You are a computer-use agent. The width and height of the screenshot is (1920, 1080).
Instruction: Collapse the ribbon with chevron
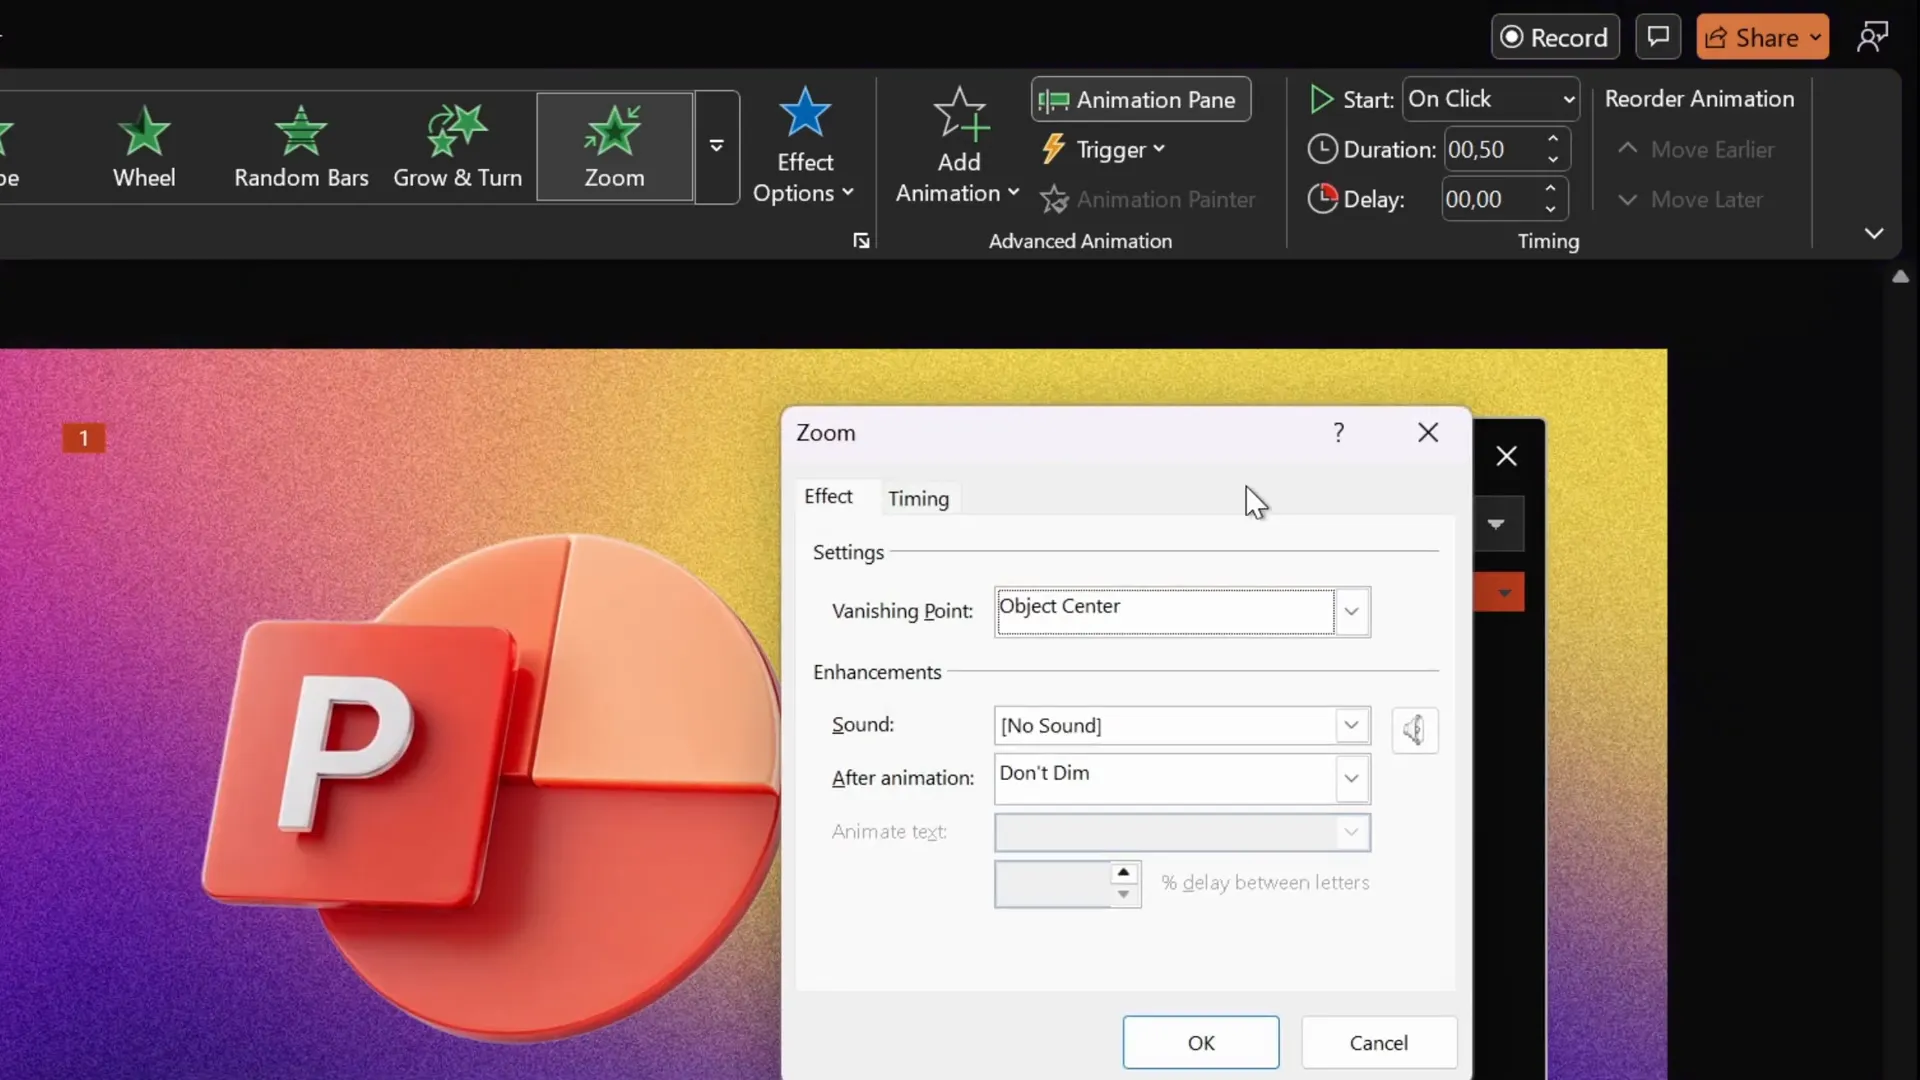[x=1874, y=233]
